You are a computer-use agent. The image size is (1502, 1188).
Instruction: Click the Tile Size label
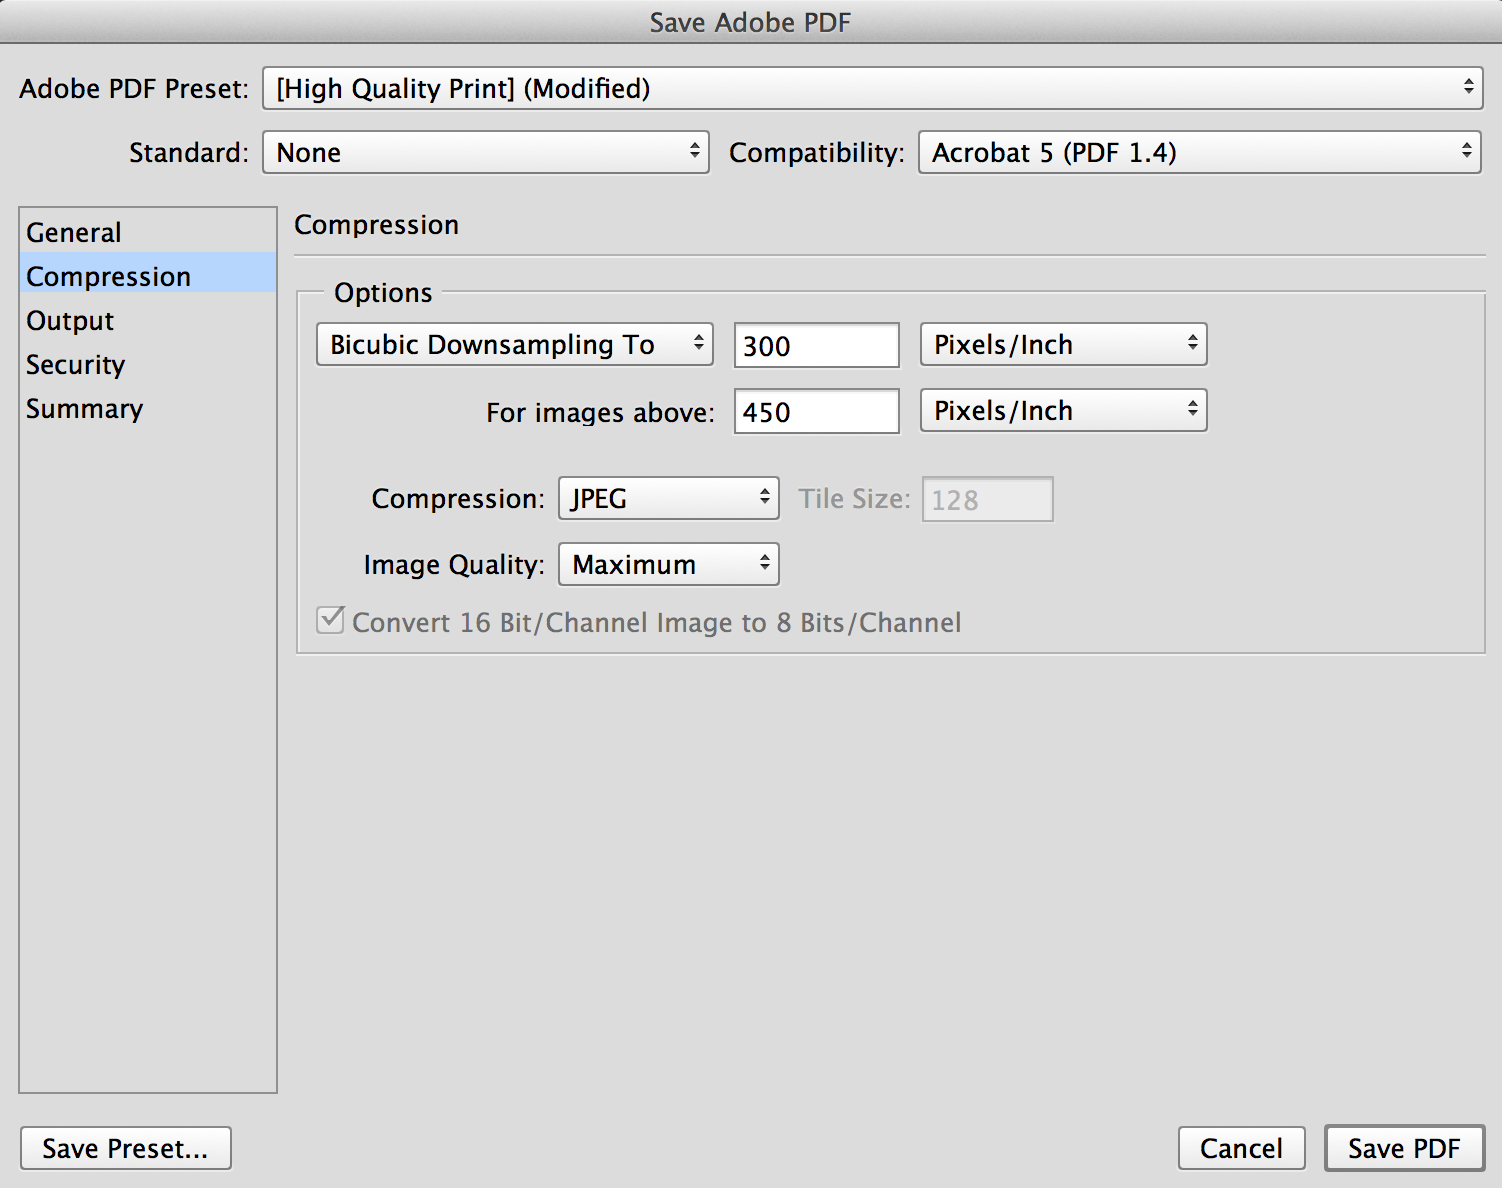pos(855,498)
